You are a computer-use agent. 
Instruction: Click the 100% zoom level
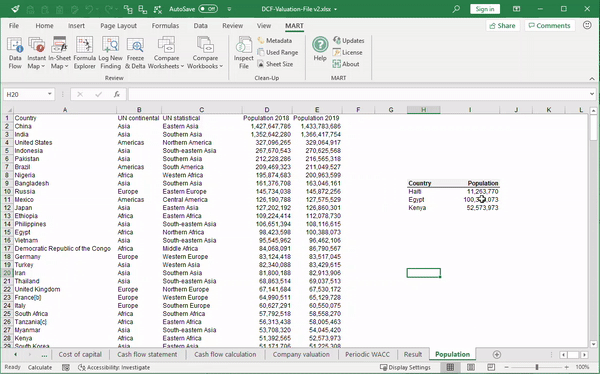[582, 367]
